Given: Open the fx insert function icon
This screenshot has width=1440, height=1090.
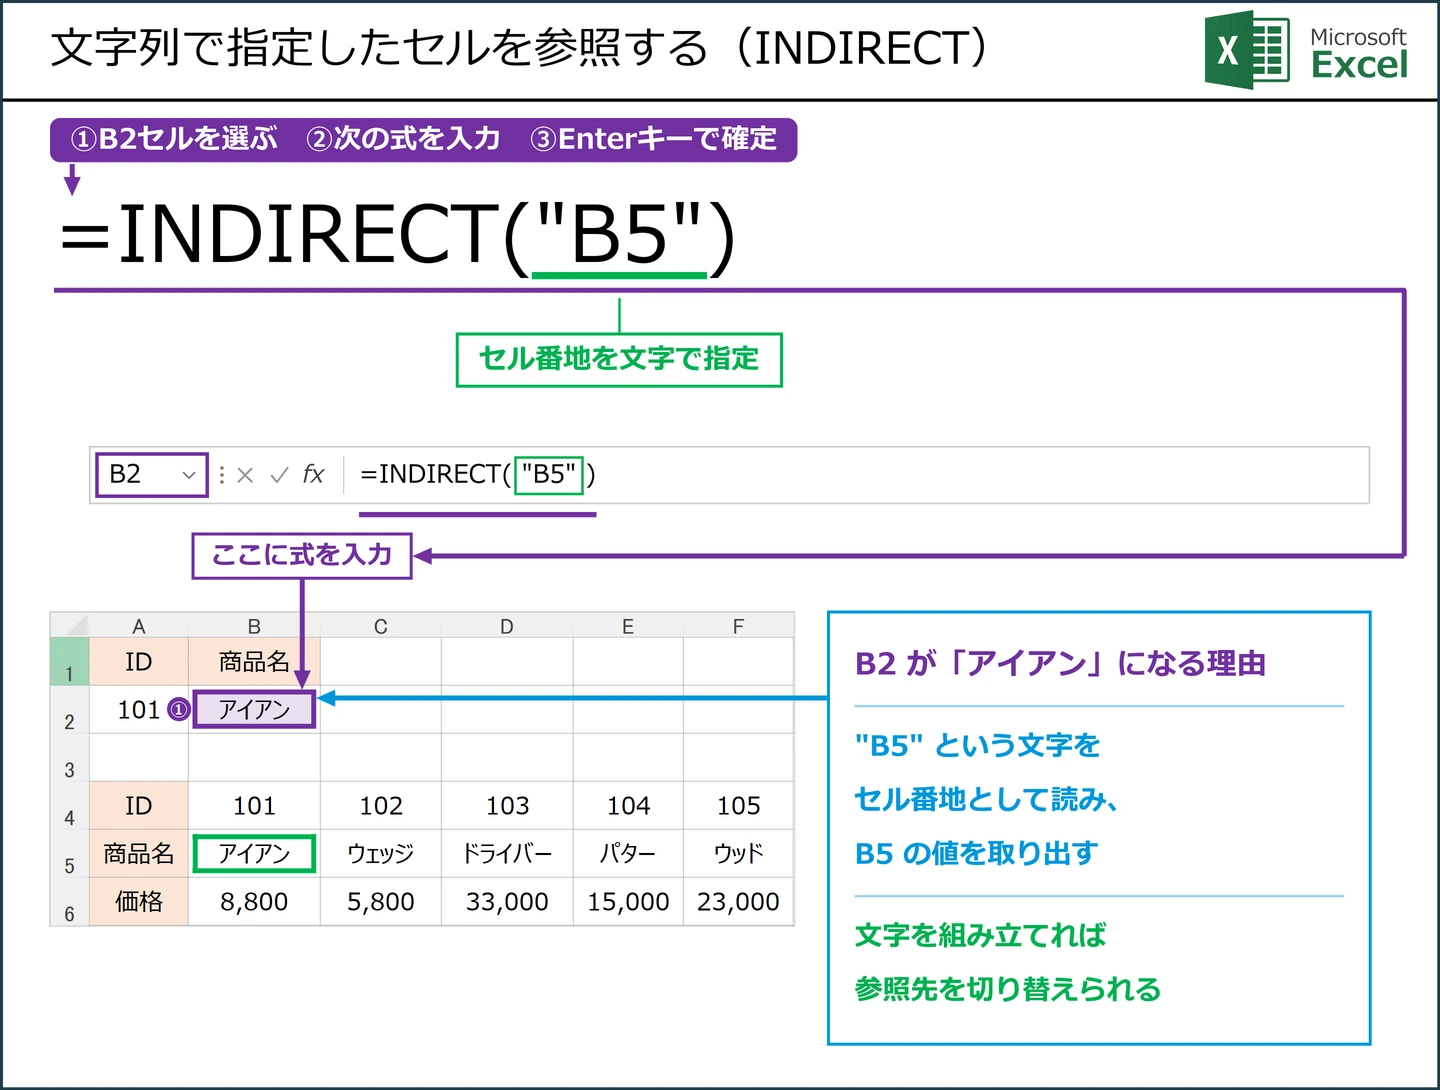Looking at the screenshot, I should tap(313, 474).
